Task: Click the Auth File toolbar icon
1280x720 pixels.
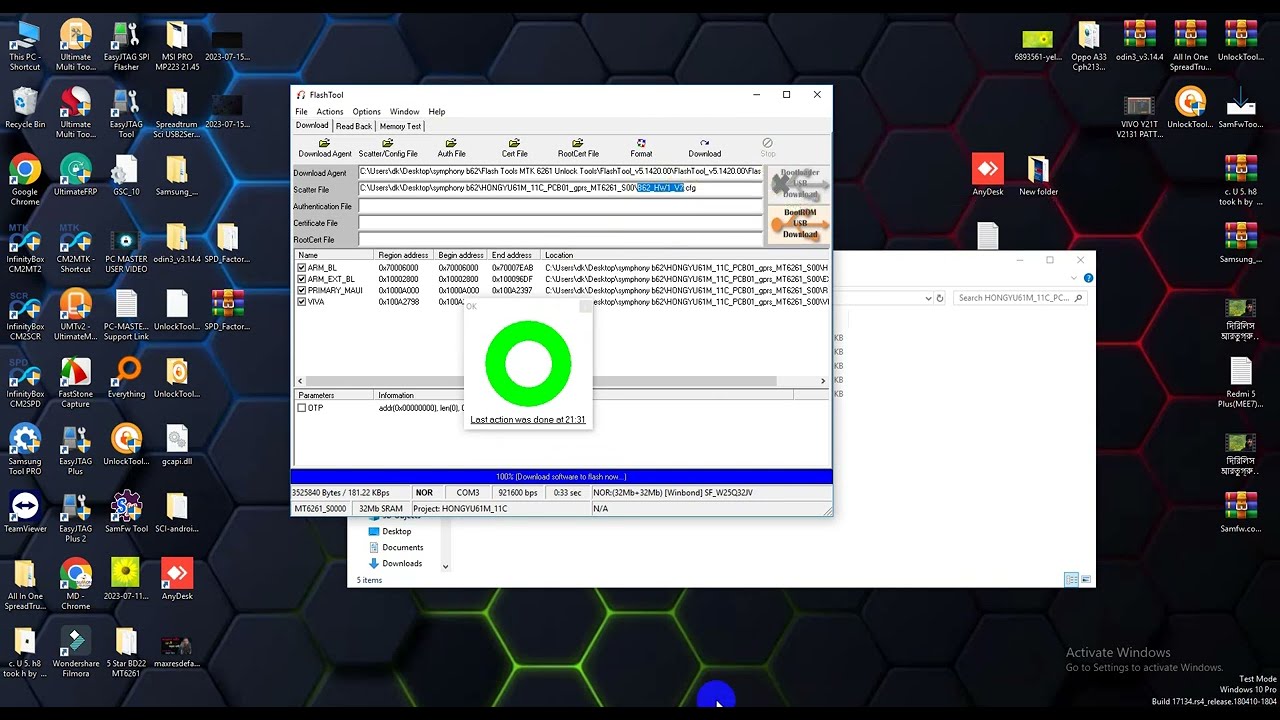Action: point(451,148)
